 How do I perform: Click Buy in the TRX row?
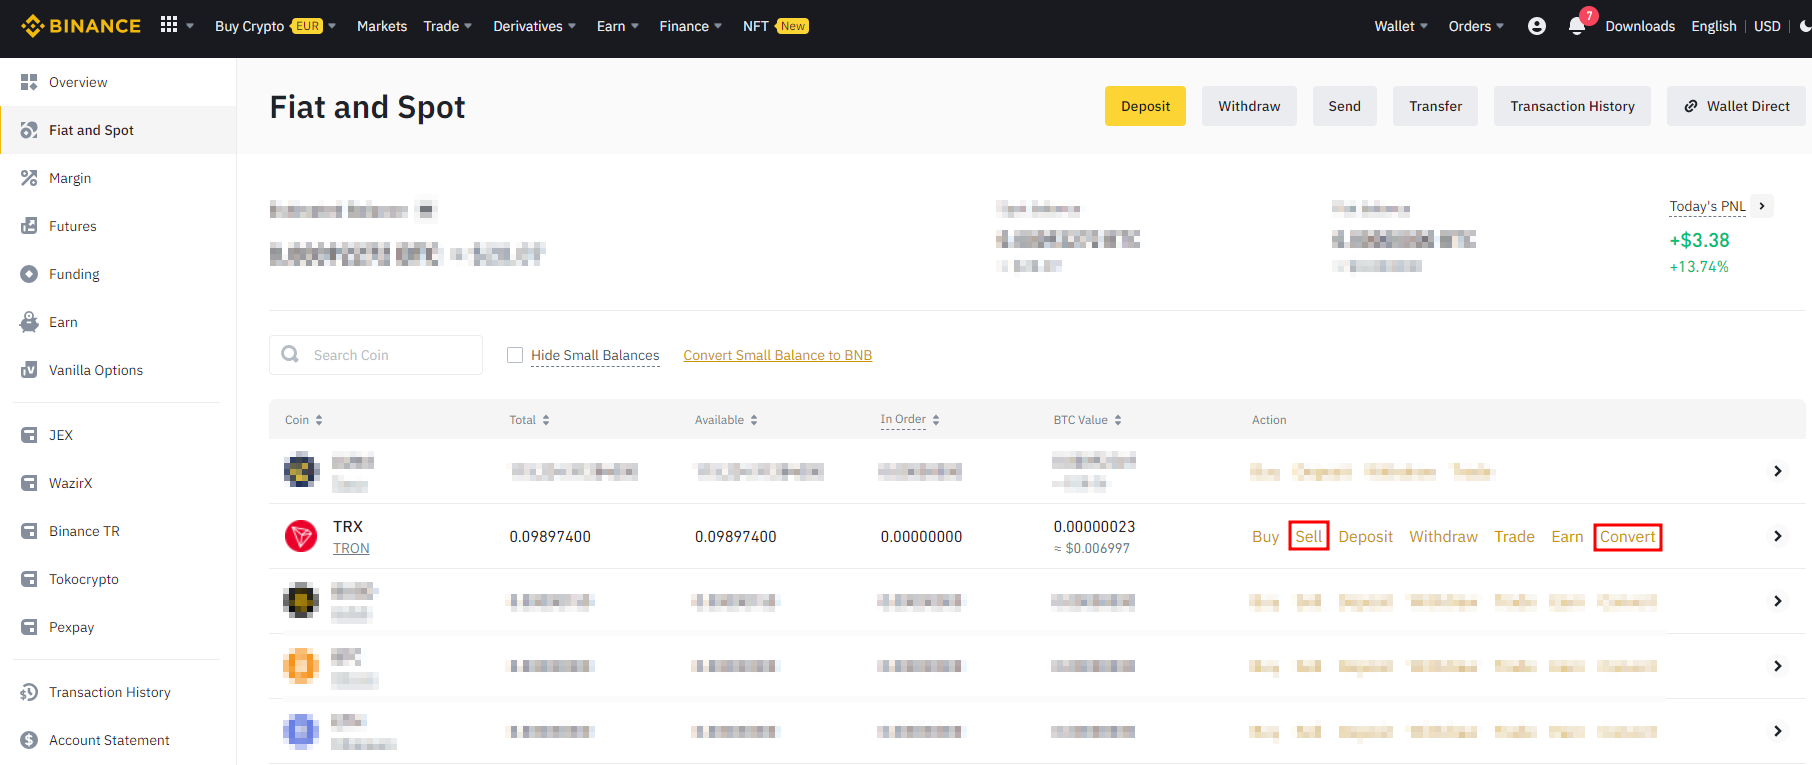(x=1265, y=537)
